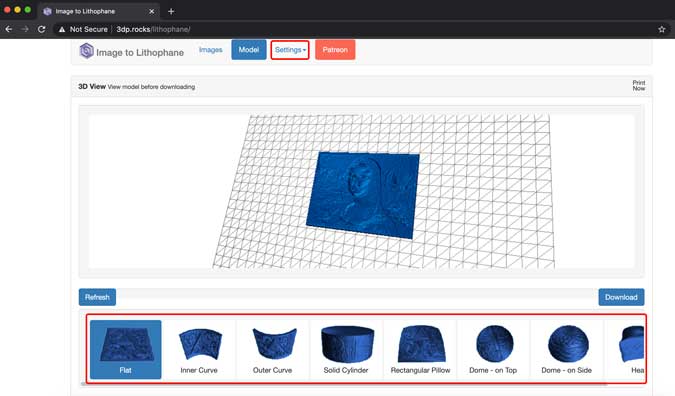Viewport: 675px width, 396px height.
Task: Reload the page with browser refresh icon
Action: 41,29
